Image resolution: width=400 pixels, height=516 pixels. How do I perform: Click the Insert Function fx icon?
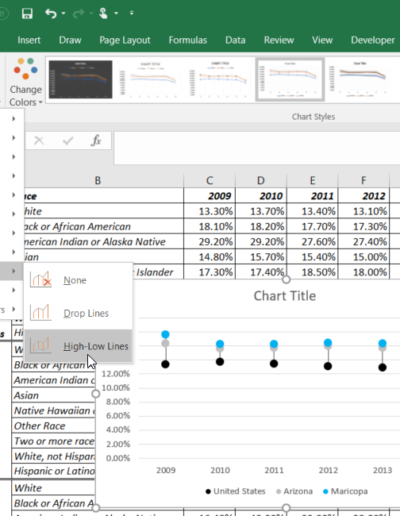click(x=96, y=141)
